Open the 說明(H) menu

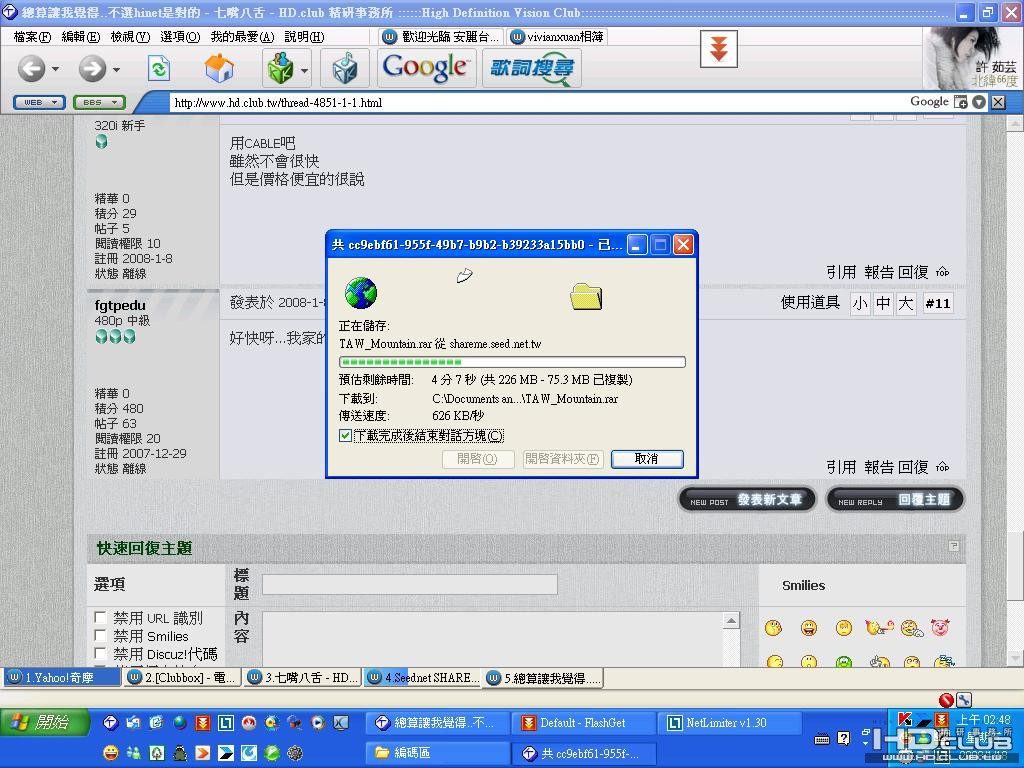pyautogui.click(x=304, y=37)
